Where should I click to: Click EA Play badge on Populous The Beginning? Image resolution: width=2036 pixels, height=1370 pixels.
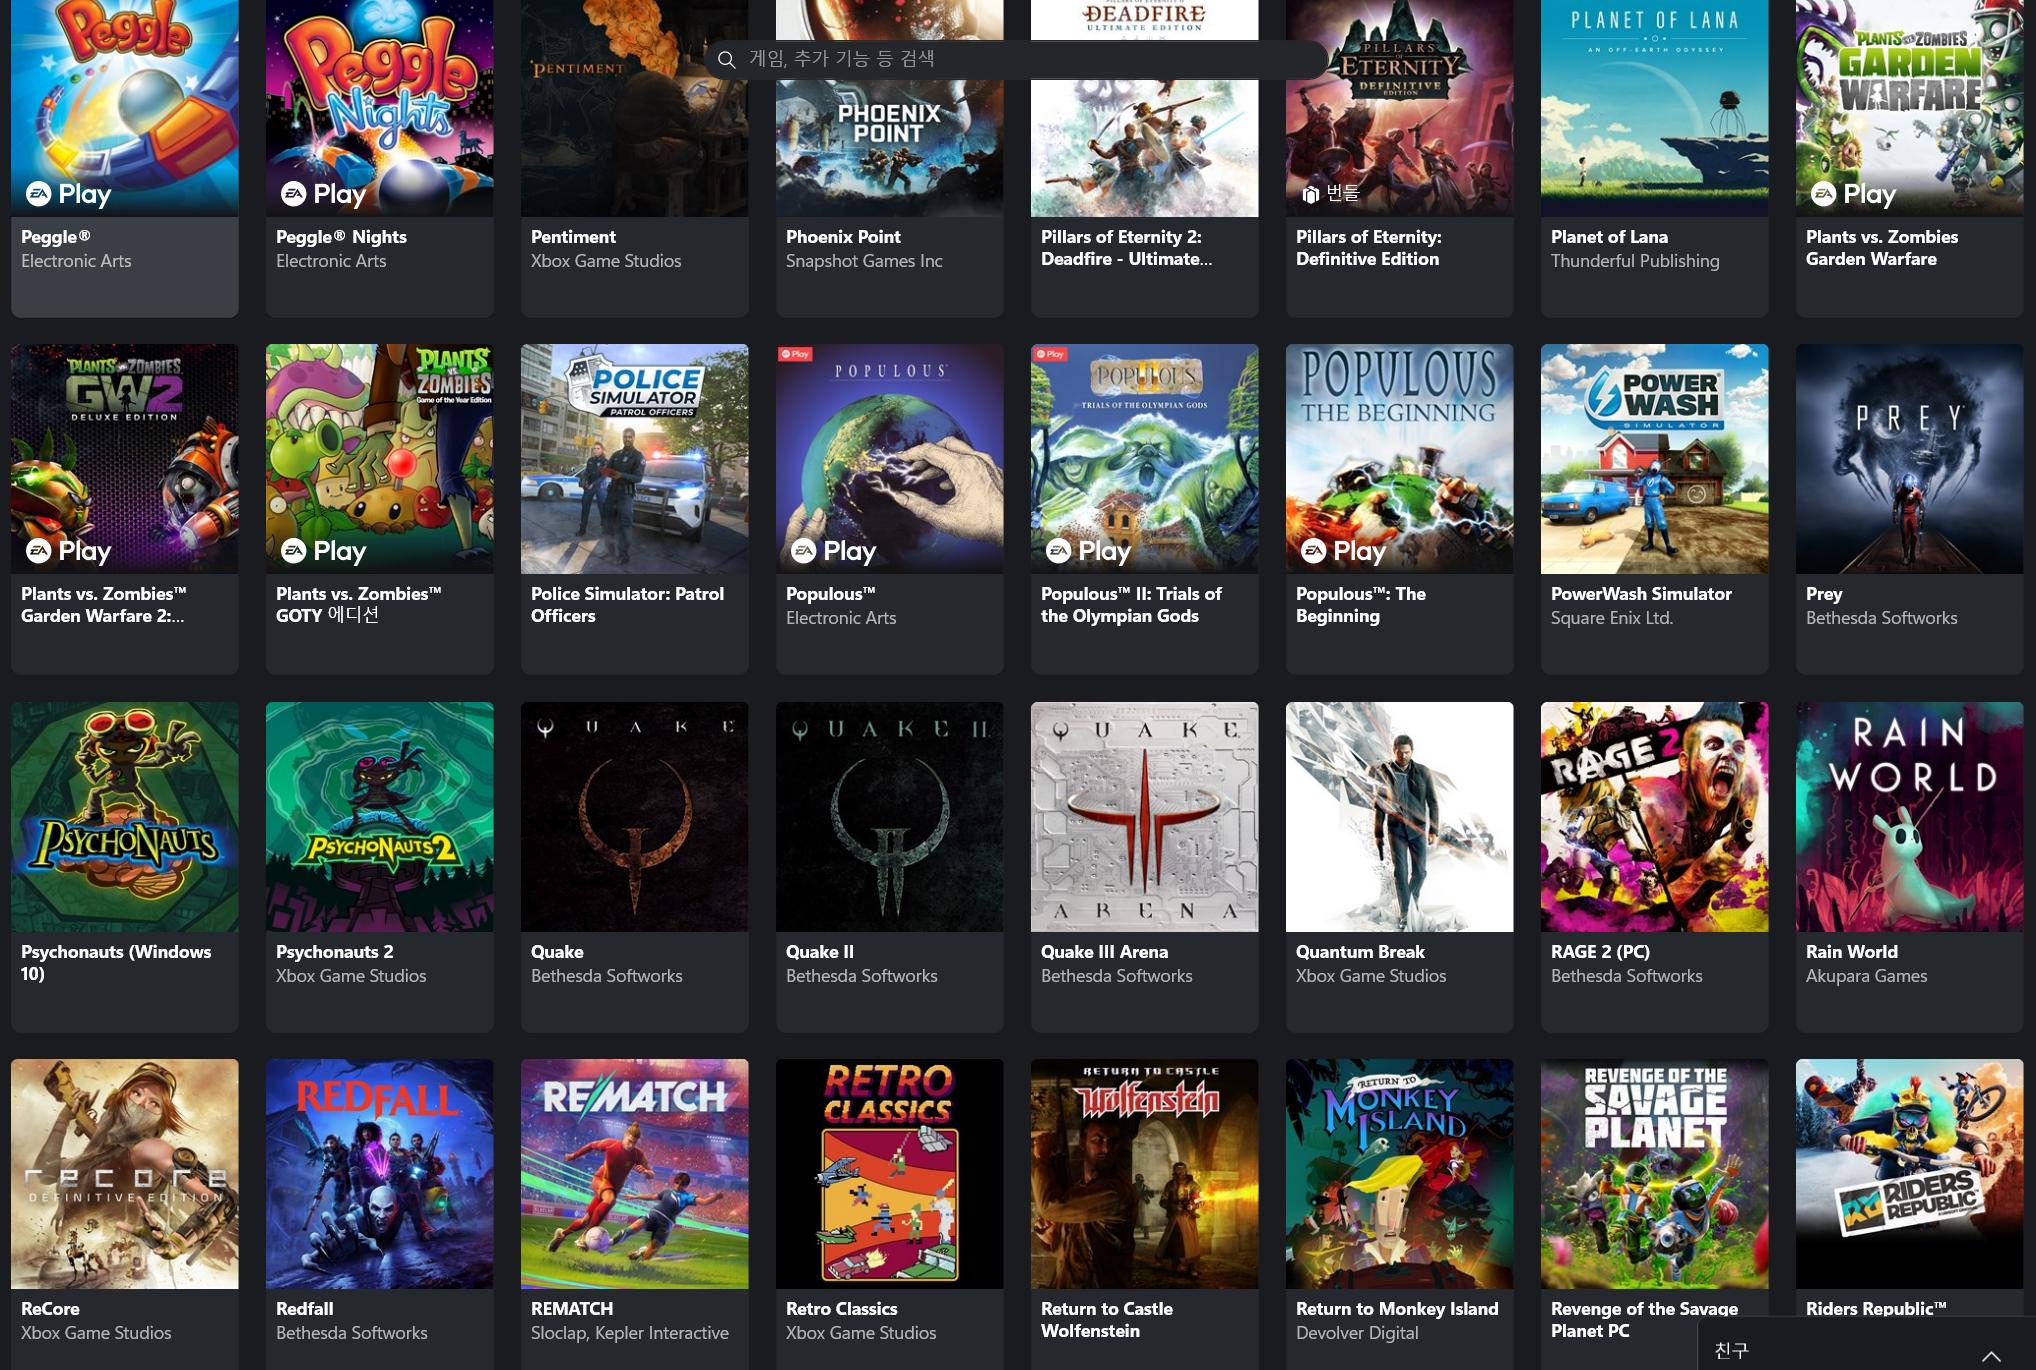click(x=1343, y=551)
